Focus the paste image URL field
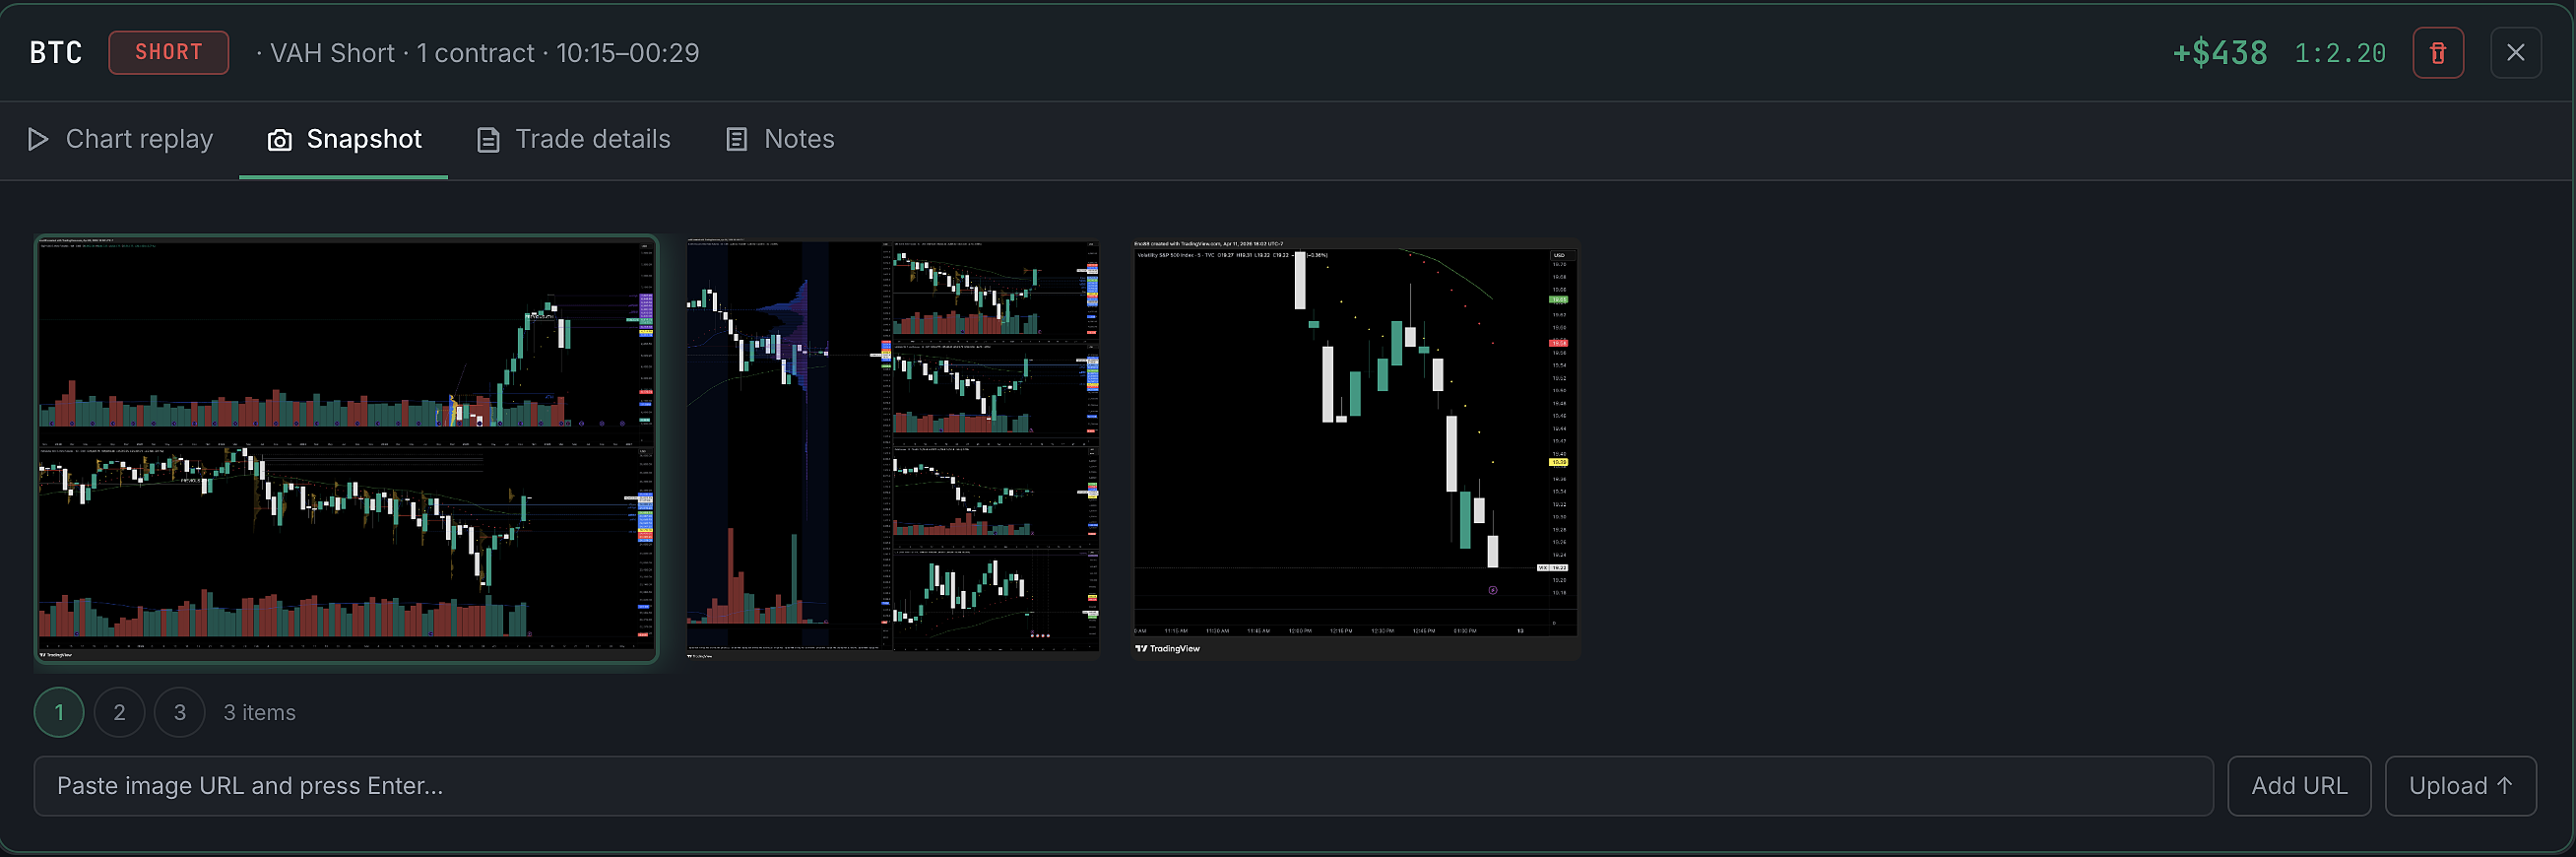 [1124, 786]
